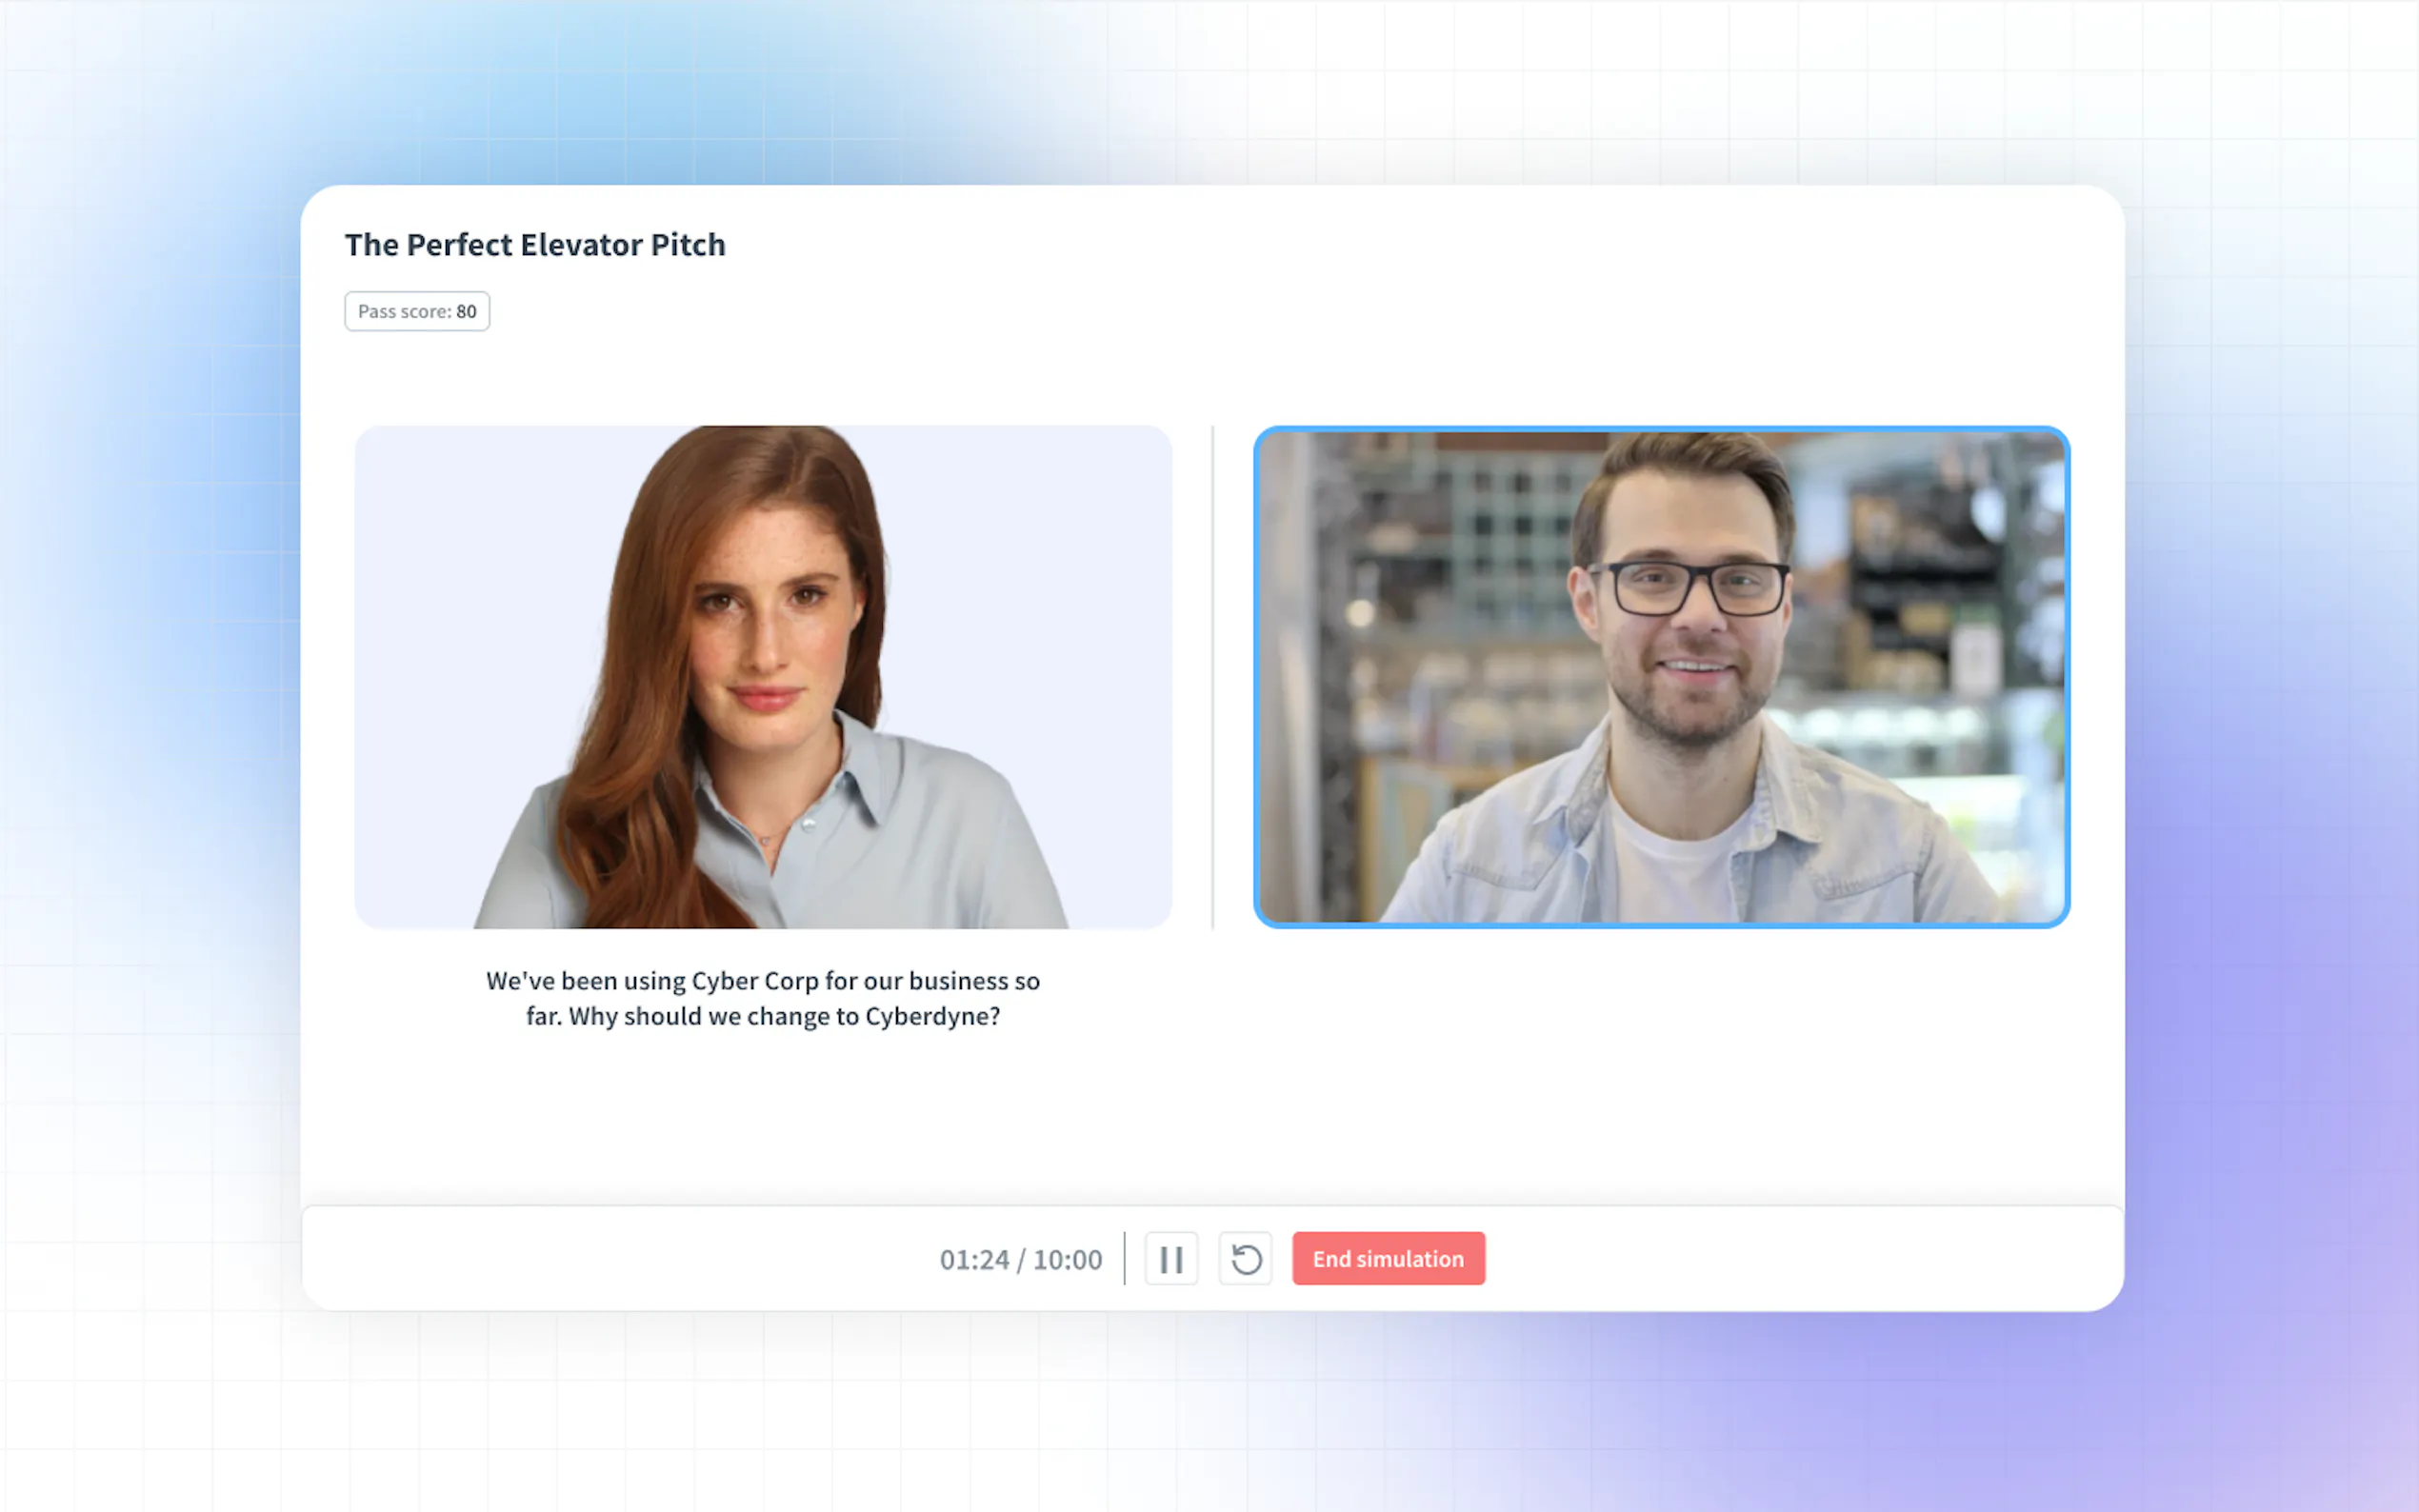The image size is (2419, 1512).
Task: Restart the simulation with the reset icon
Action: tap(1245, 1258)
